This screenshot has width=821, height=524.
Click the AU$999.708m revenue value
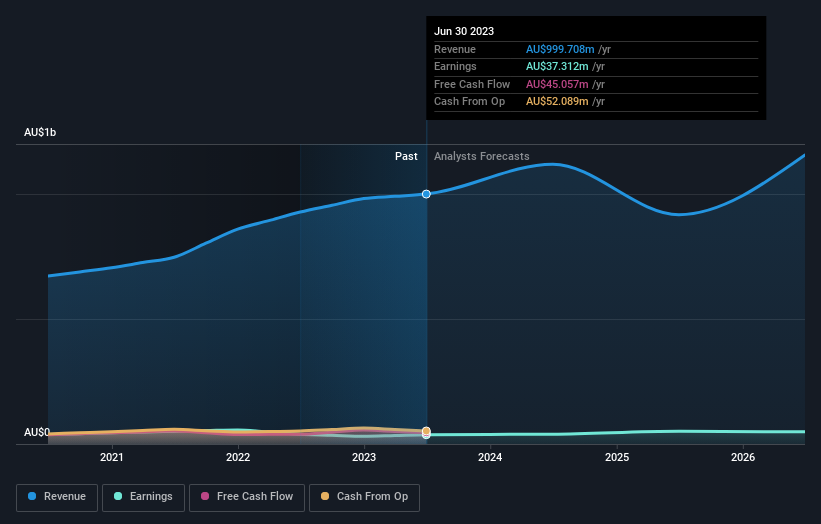click(x=560, y=49)
